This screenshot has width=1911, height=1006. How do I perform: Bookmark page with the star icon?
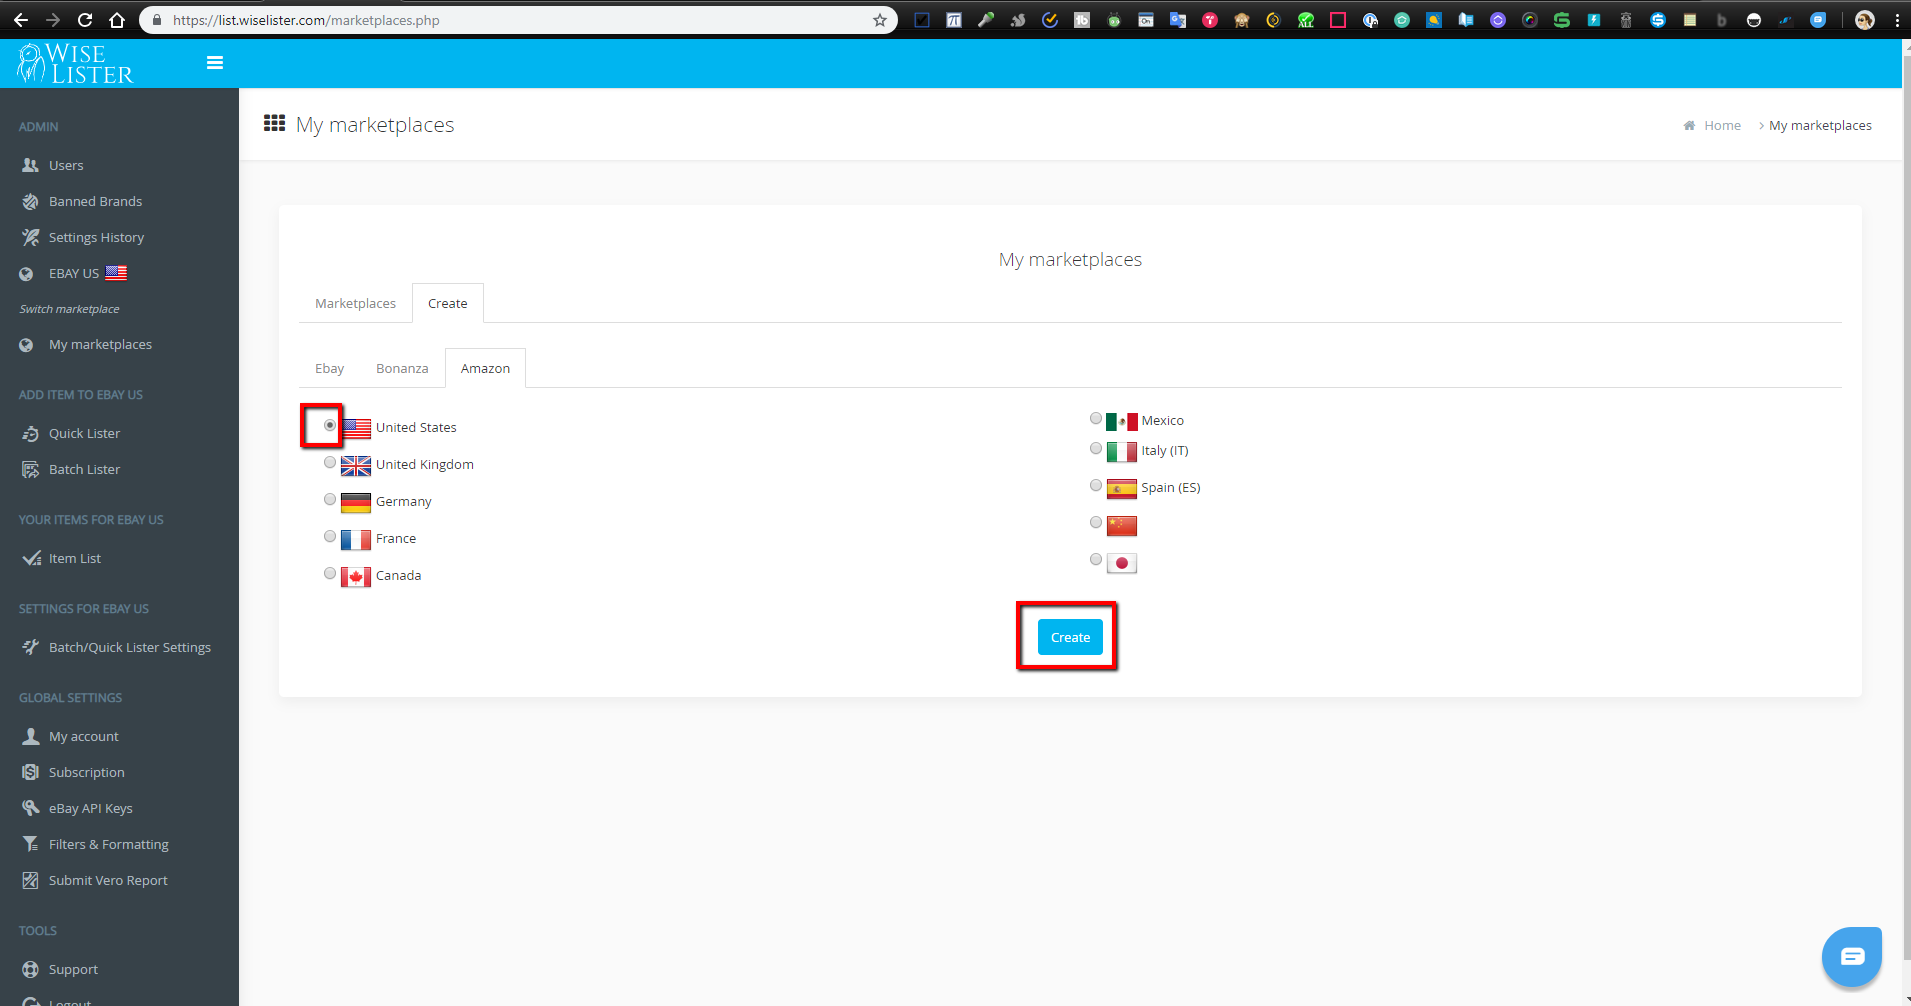point(880,20)
